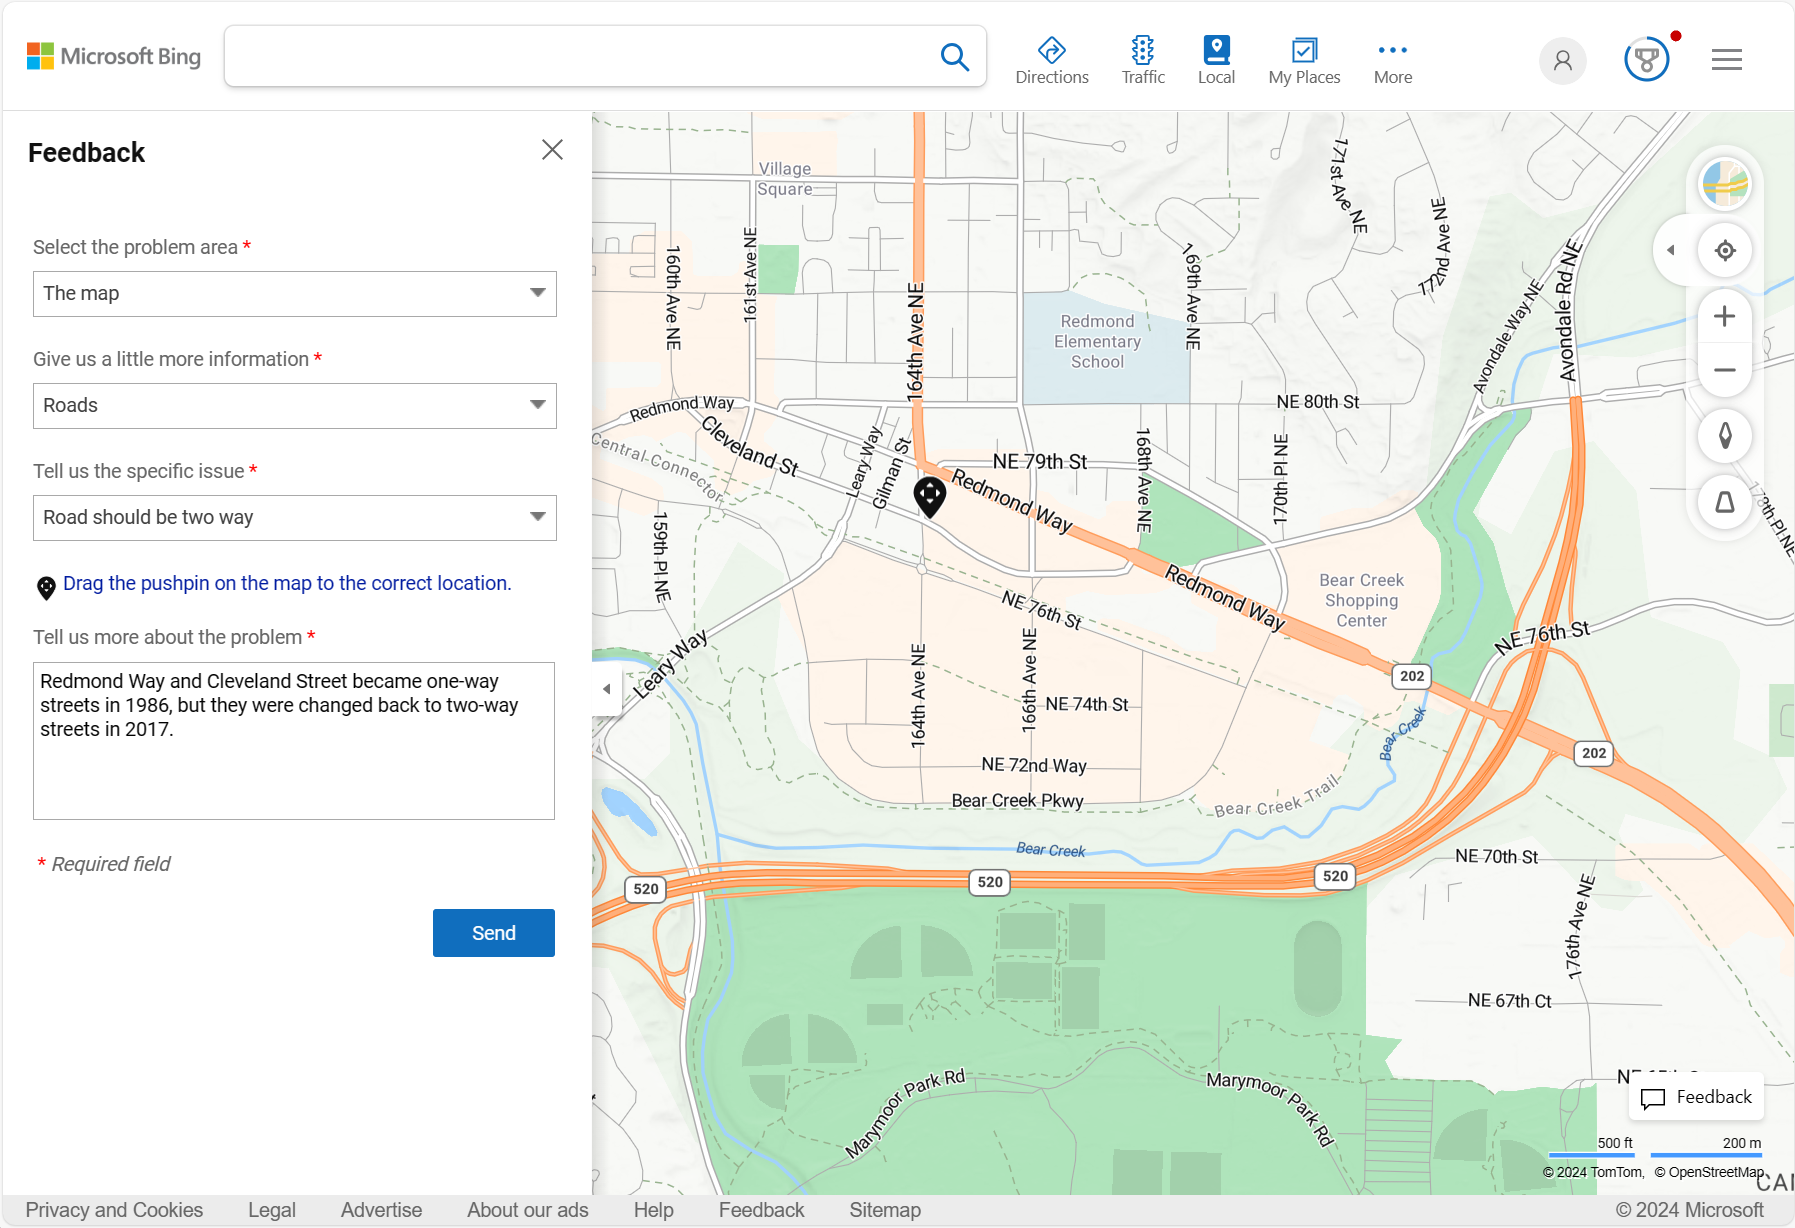Reset map compass to north

1725,436
